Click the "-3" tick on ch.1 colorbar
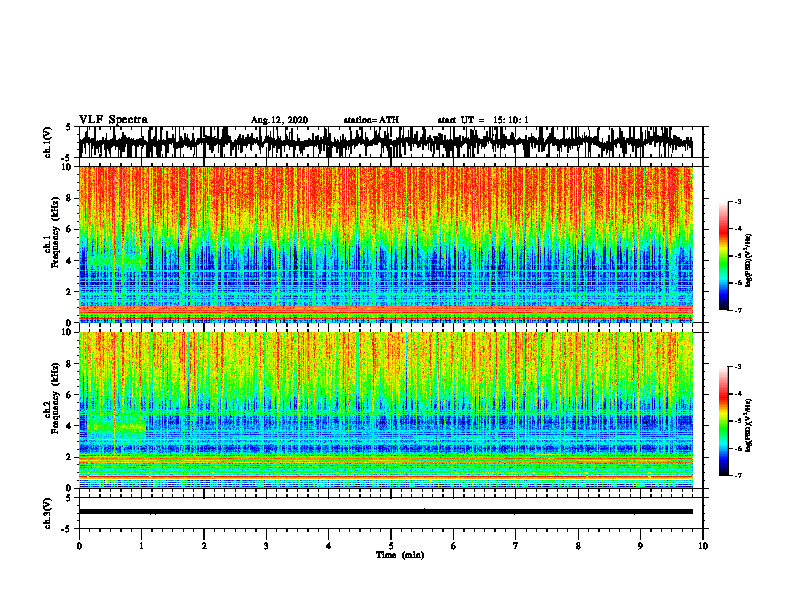 click(x=738, y=202)
